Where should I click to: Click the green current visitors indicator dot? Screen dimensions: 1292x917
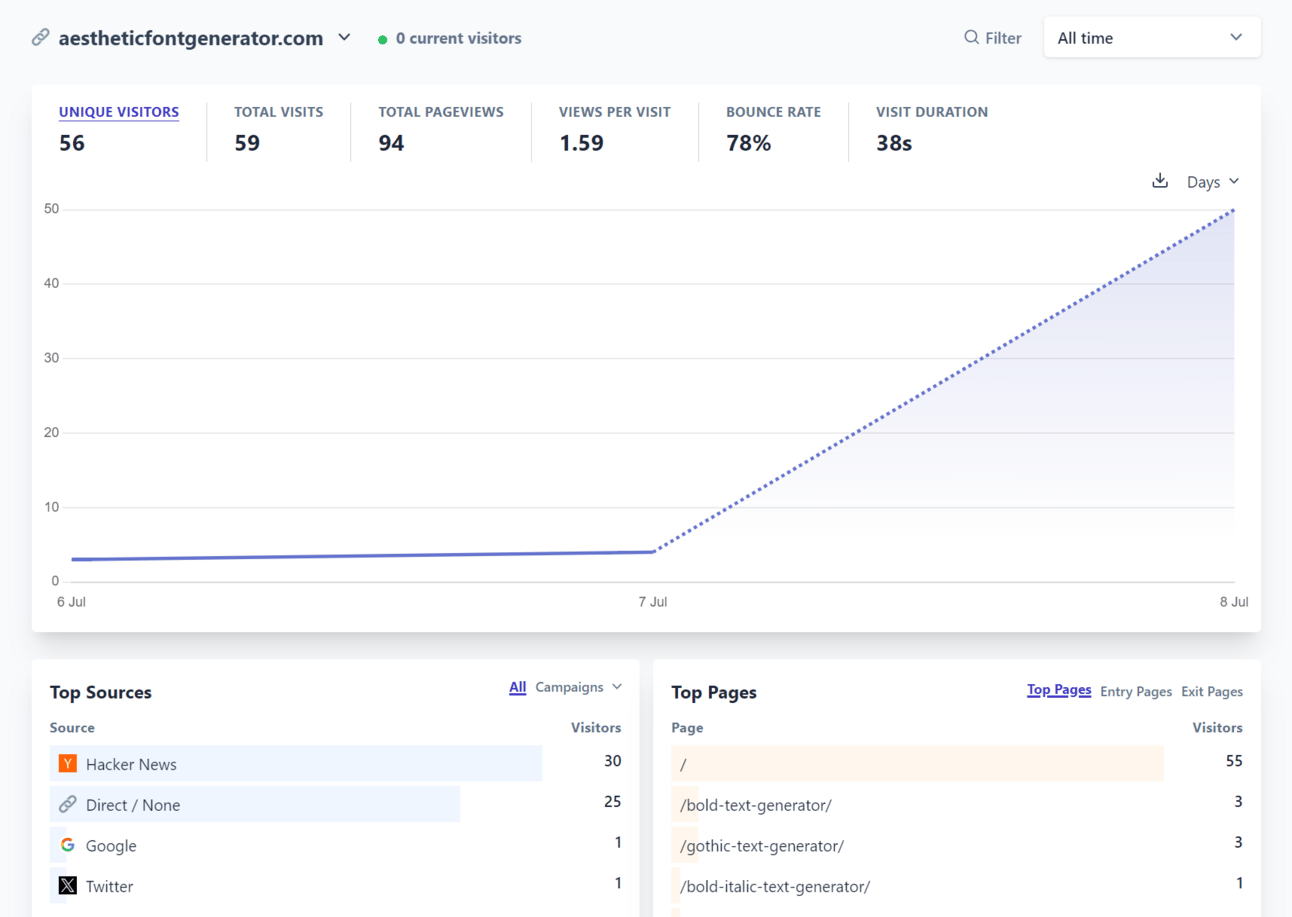[383, 40]
